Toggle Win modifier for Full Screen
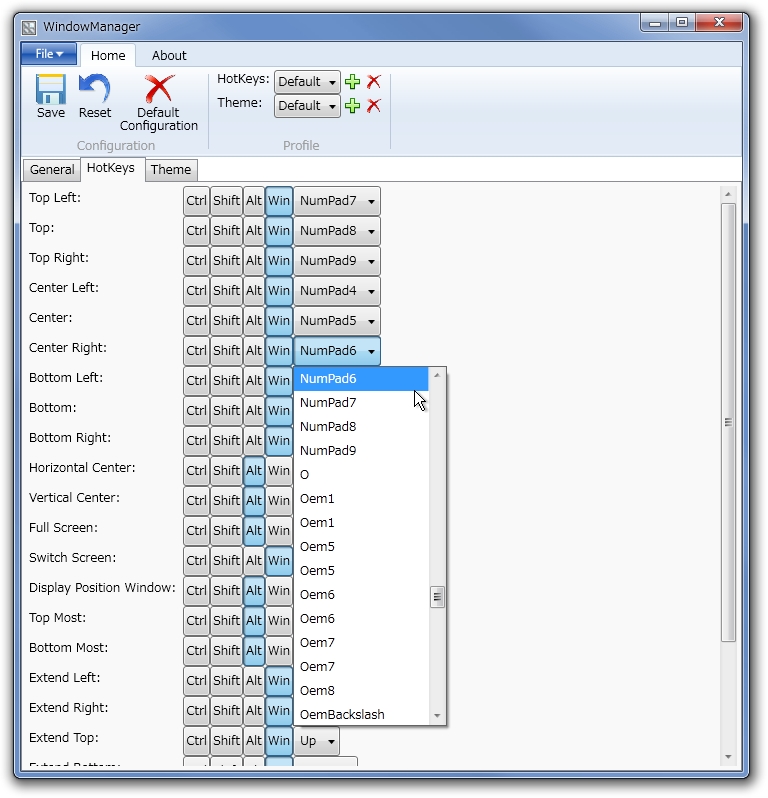This screenshot has width=768, height=798. [x=279, y=531]
